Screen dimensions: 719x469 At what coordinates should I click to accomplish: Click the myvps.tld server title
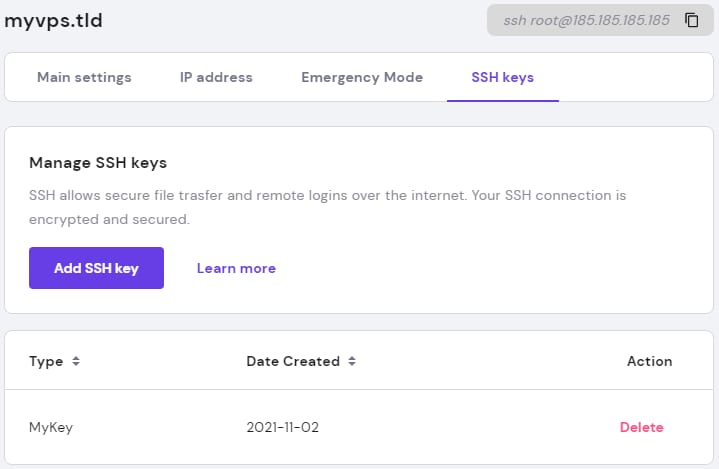tap(53, 20)
